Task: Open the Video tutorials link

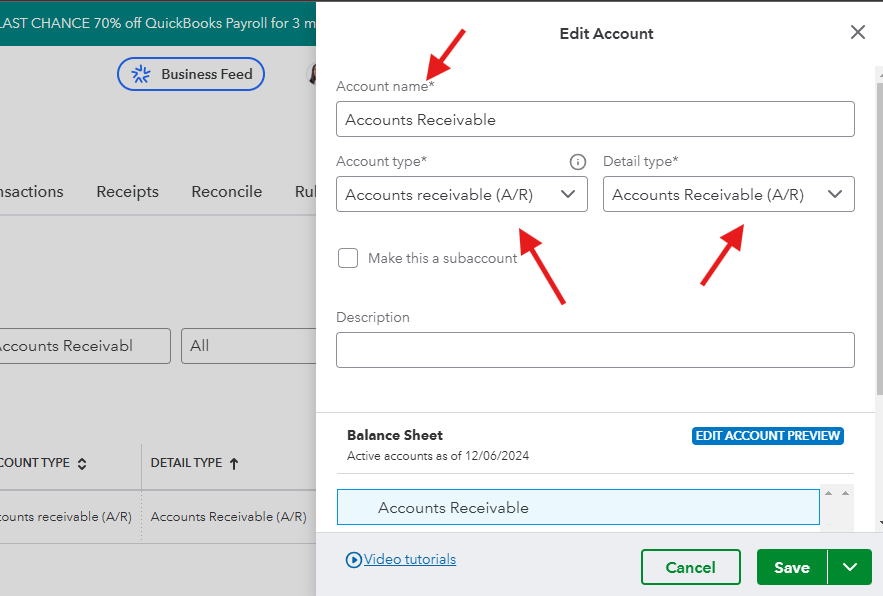Action: pyautogui.click(x=408, y=559)
